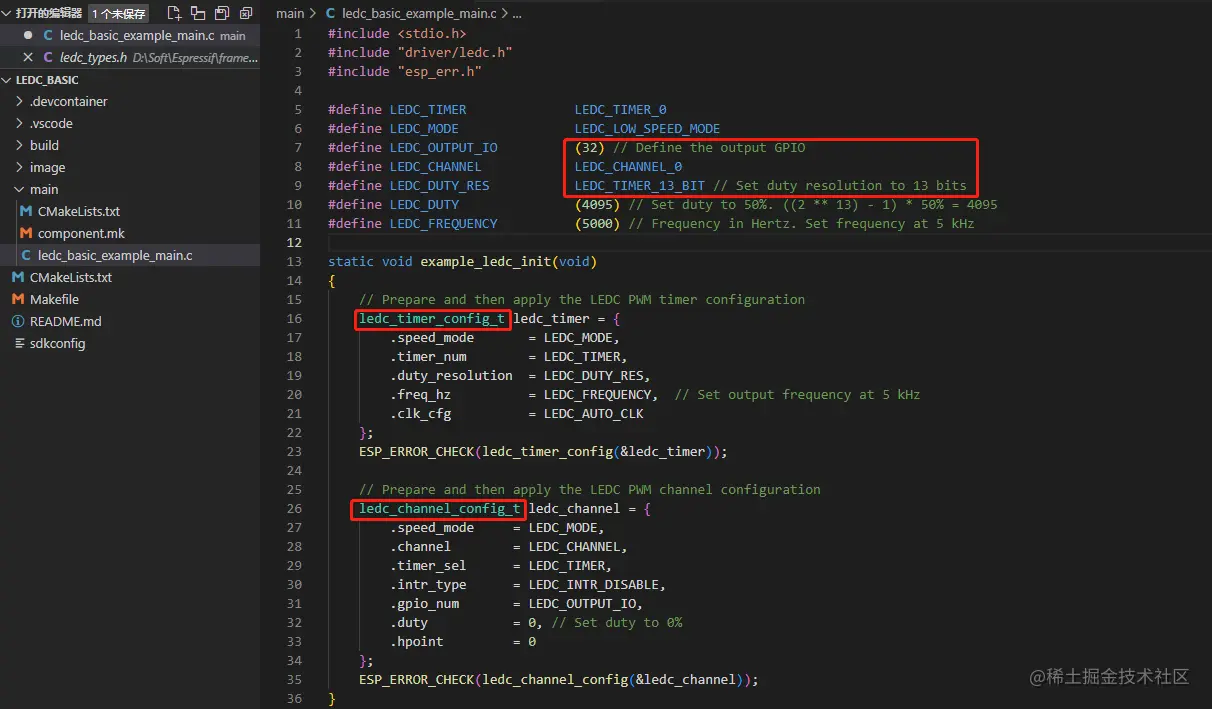
Task: Open sdkconfig file
Action: pos(57,343)
